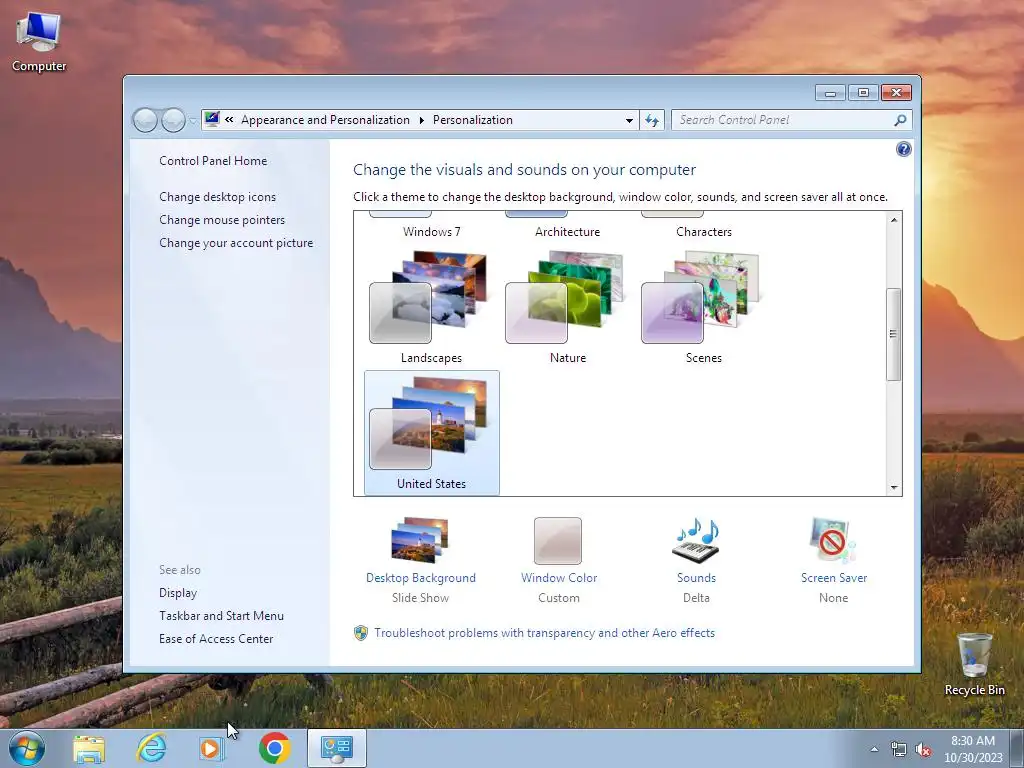Show hidden tray icons arrow
1024x768 pixels.
[874, 749]
